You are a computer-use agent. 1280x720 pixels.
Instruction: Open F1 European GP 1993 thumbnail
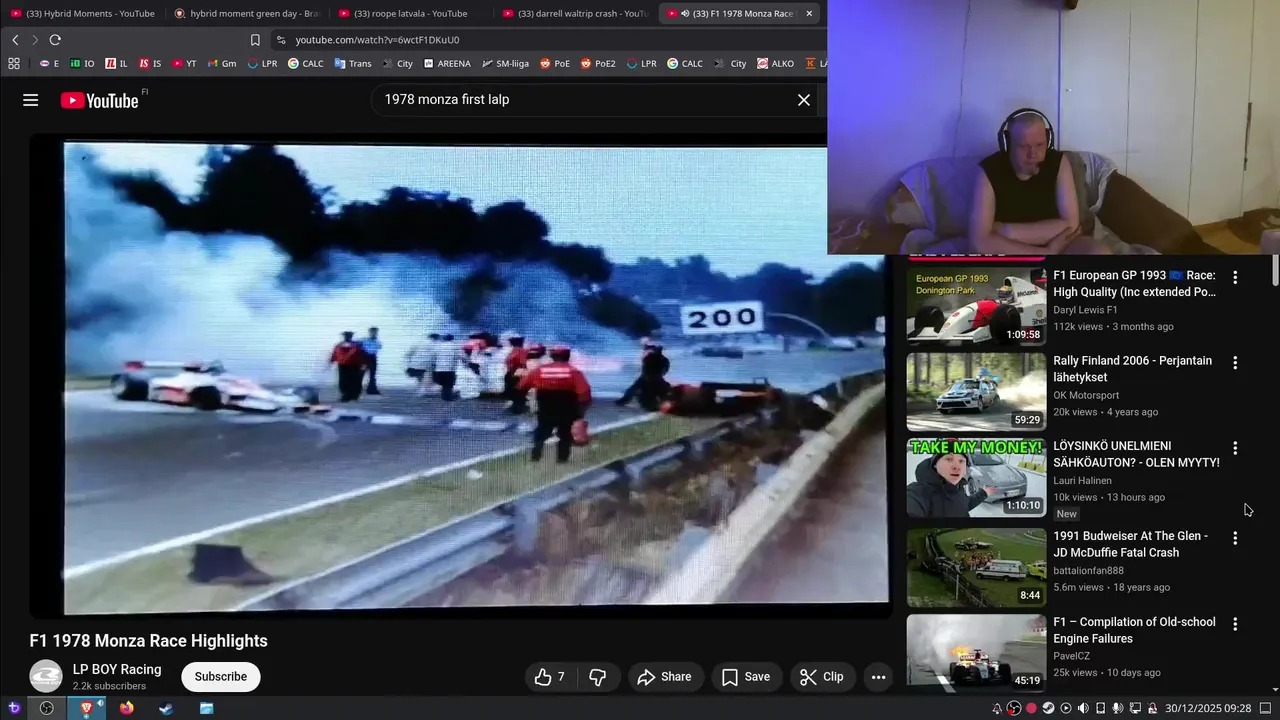click(x=976, y=306)
